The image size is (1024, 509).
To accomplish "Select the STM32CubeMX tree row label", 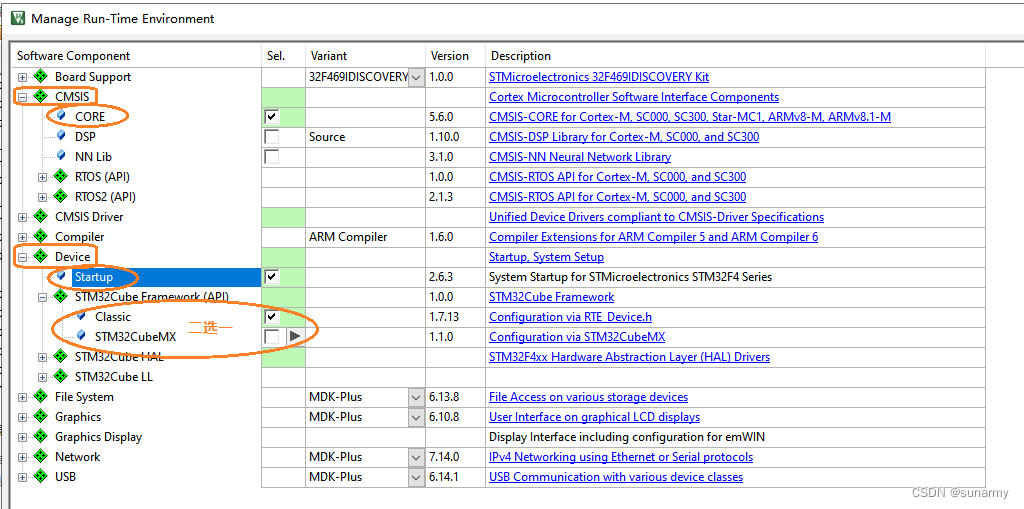I will coord(136,337).
